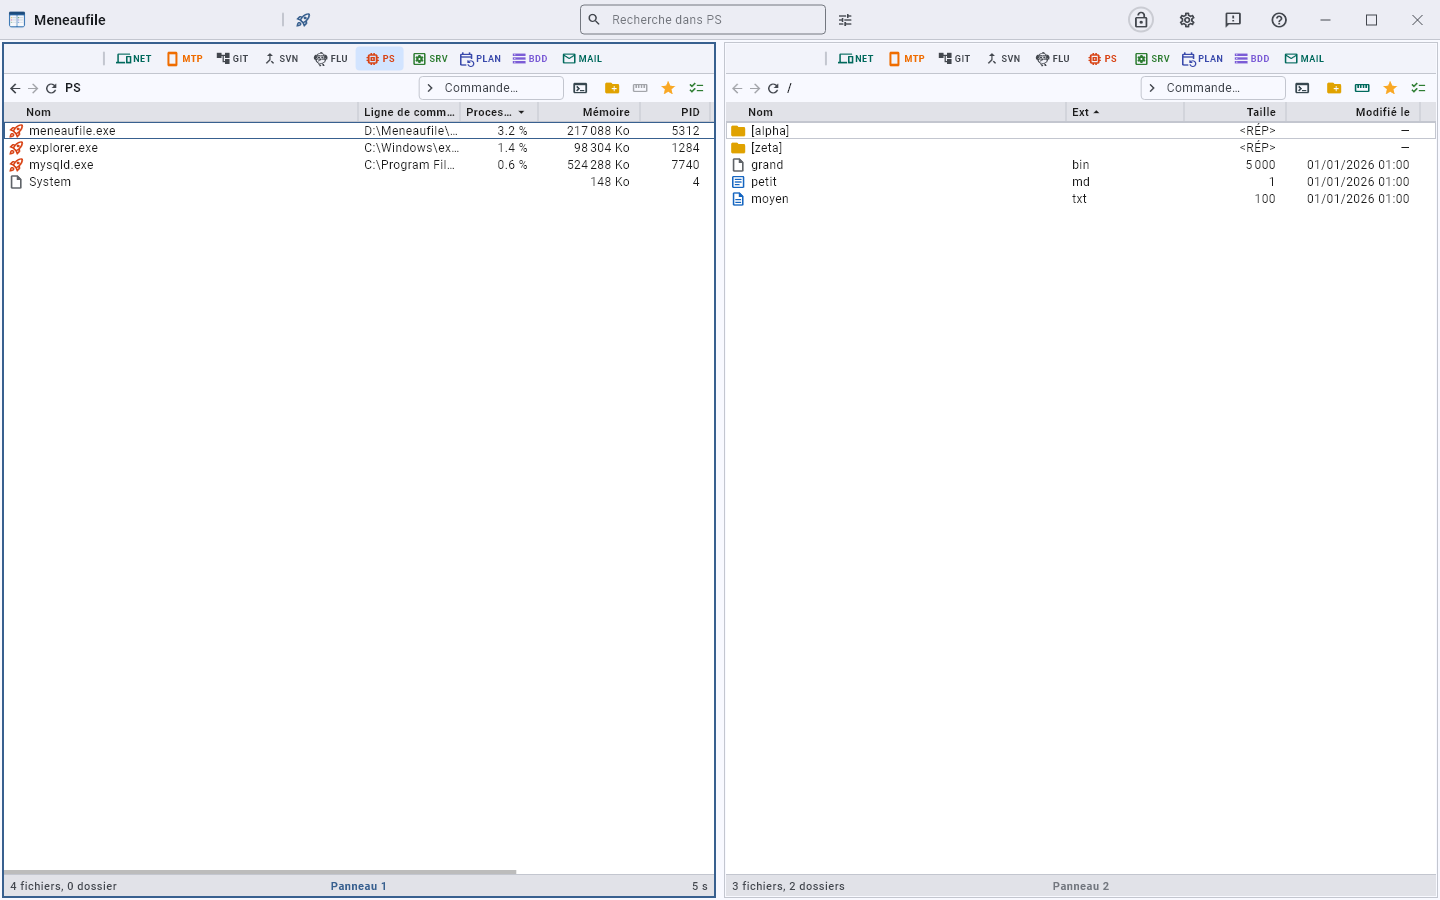
Task: Open the feedback message icon
Action: pyautogui.click(x=1233, y=20)
